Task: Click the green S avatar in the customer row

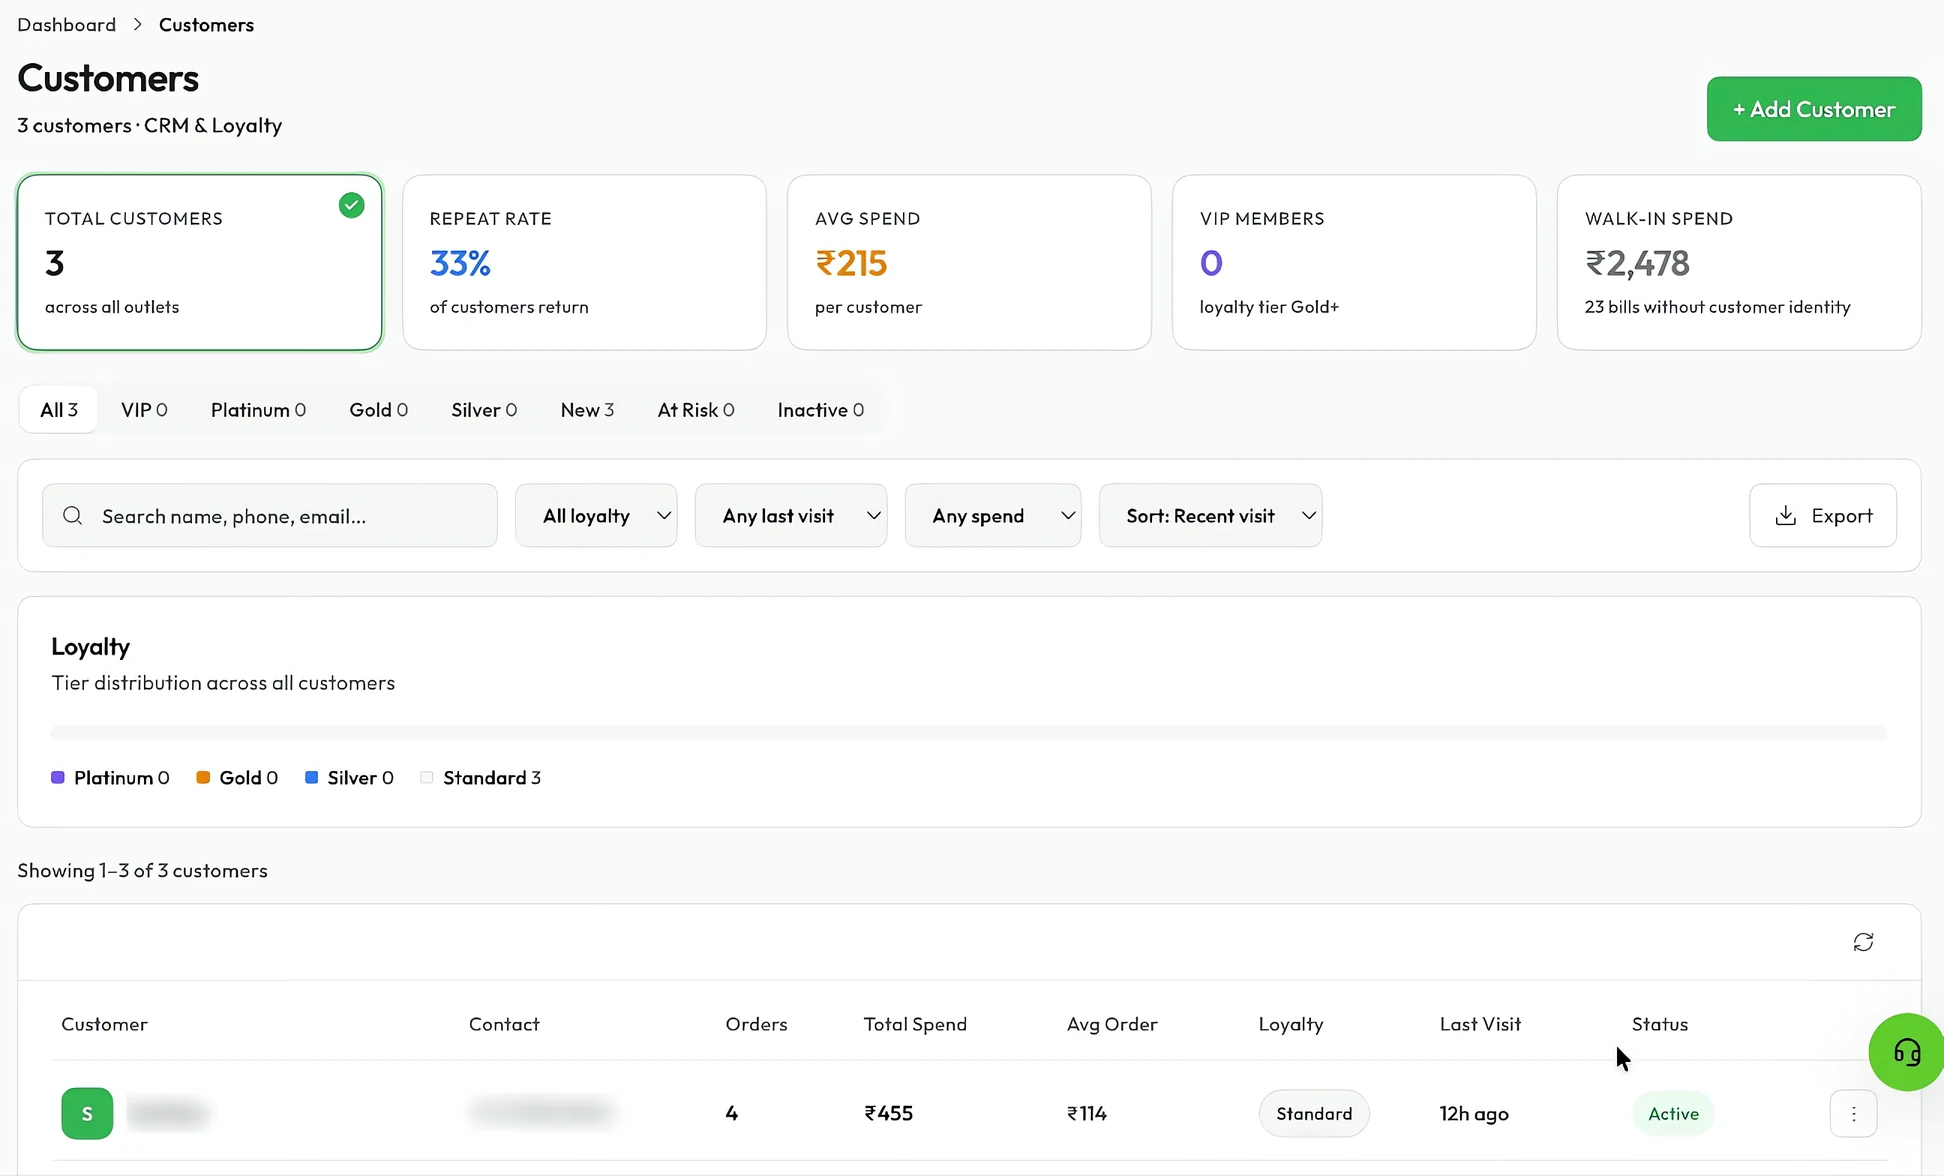Action: [x=87, y=1113]
